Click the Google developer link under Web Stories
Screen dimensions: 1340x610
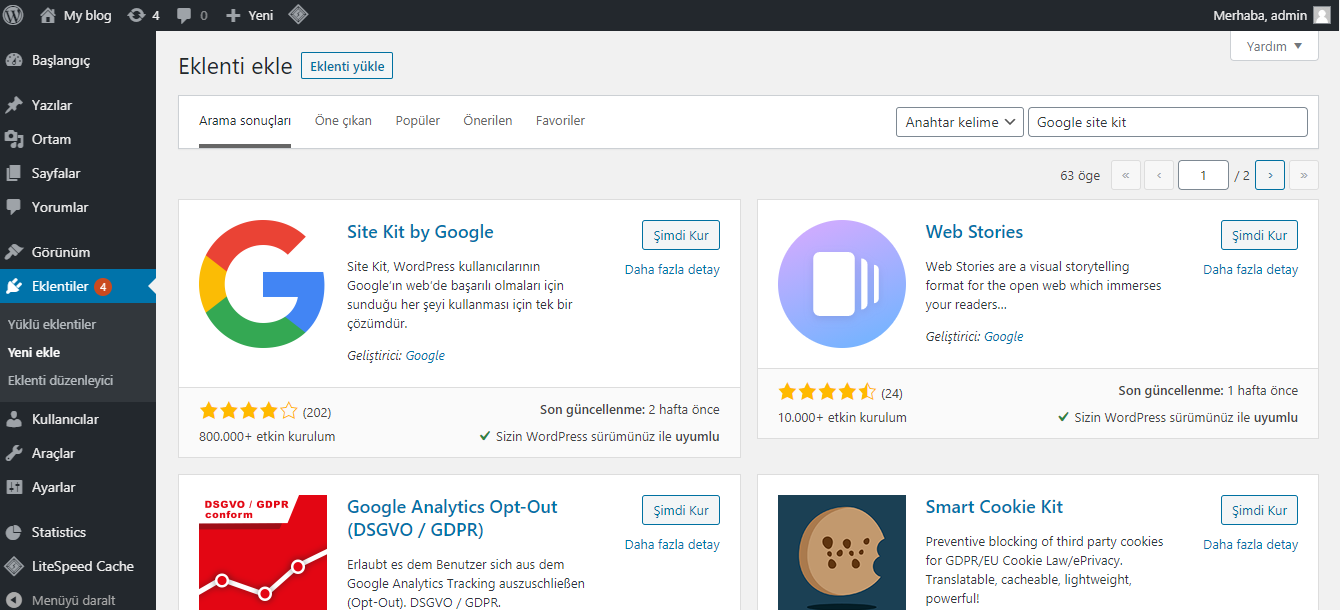coord(1004,337)
